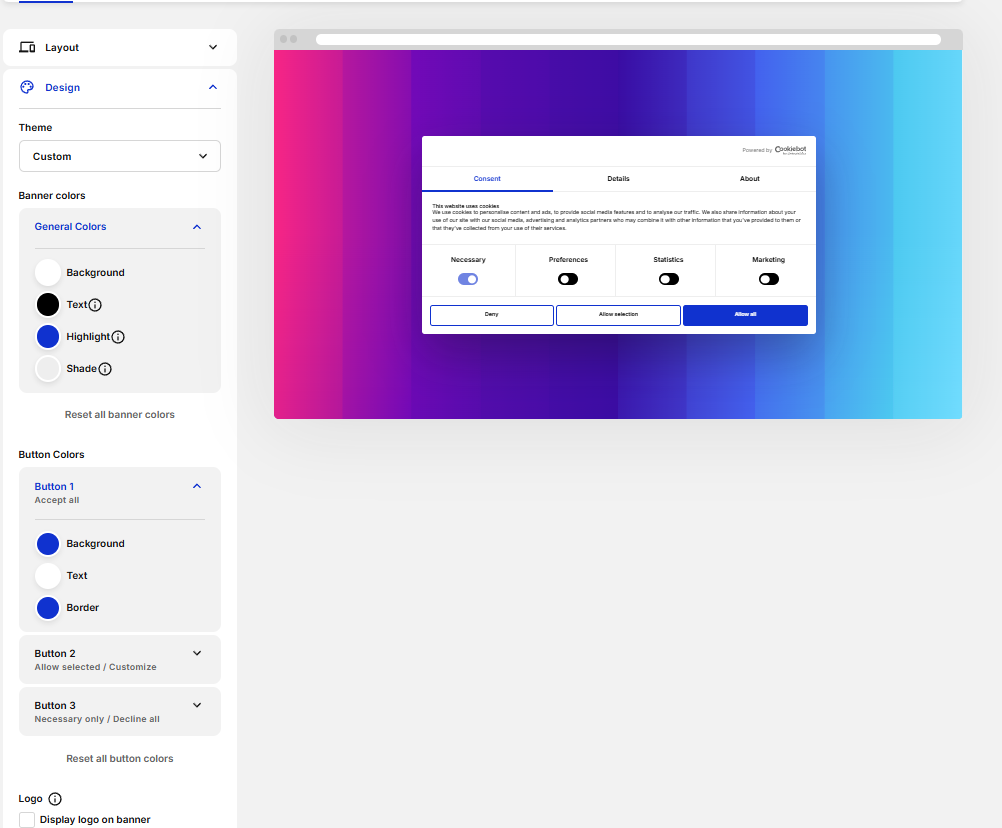Enable the Marketing consent toggle

pyautogui.click(x=768, y=279)
